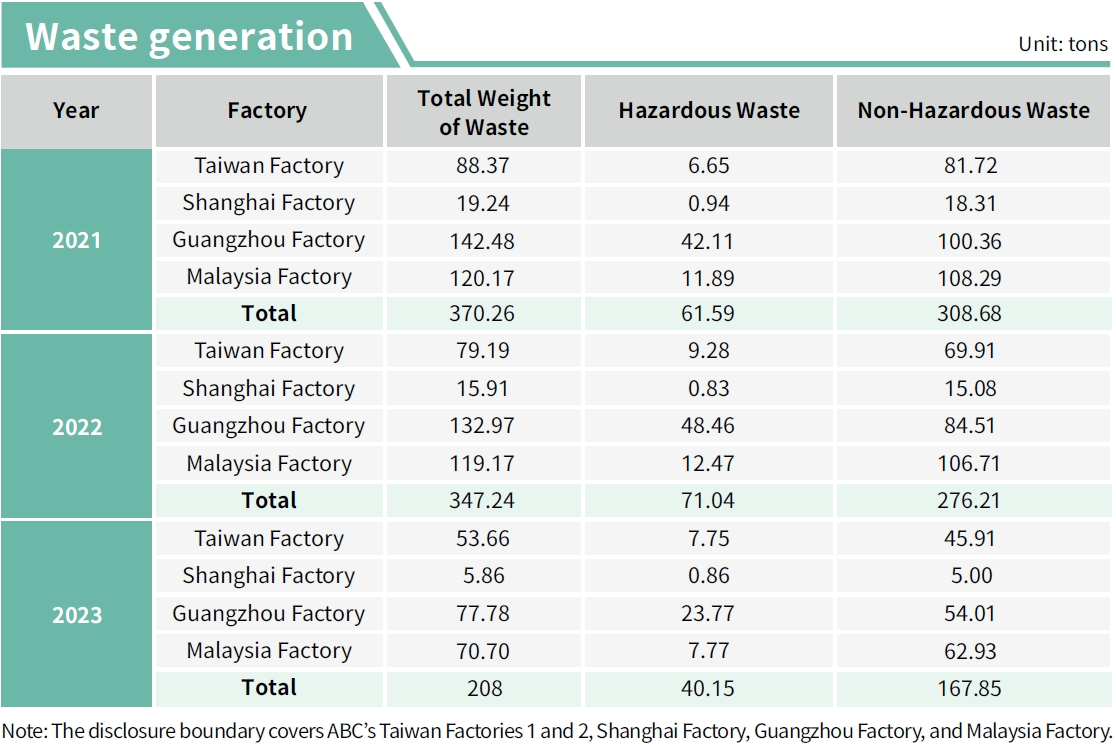The image size is (1116, 745).
Task: Click the 370.26 total for 2021
Action: tap(484, 314)
